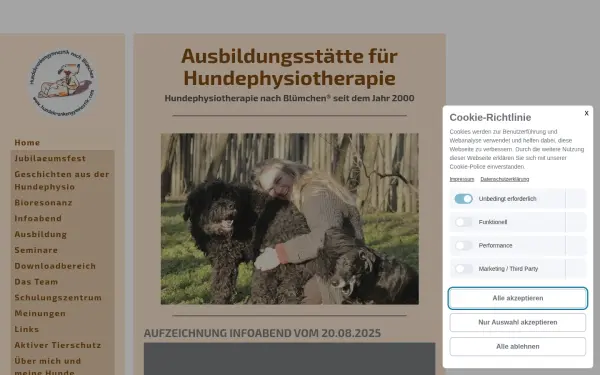Open Das Team menu item
Viewport: 600px width, 375px height.
click(36, 282)
